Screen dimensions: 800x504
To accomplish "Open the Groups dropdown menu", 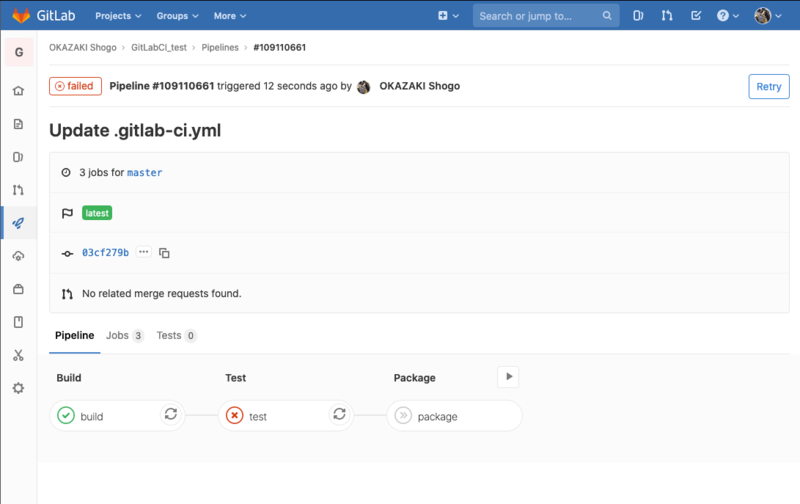I will [x=177, y=16].
